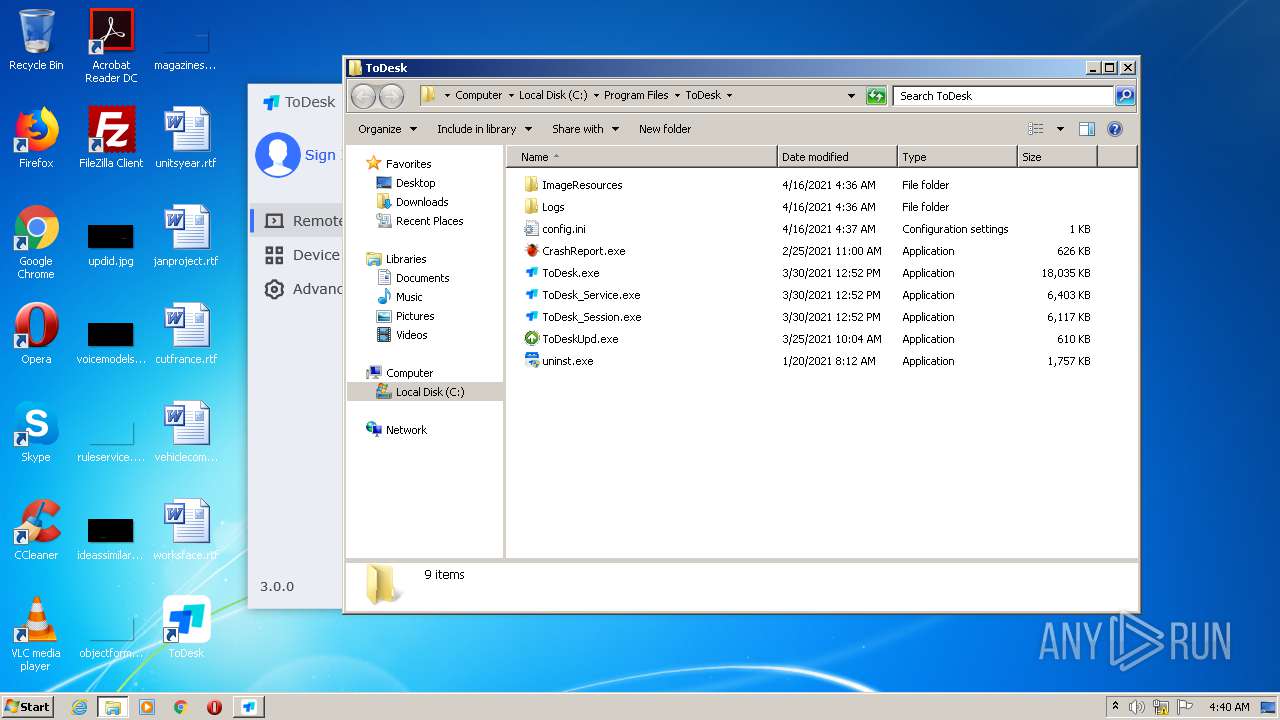Click the Change your view icon
This screenshot has height=720, width=1280.
(x=1036, y=129)
